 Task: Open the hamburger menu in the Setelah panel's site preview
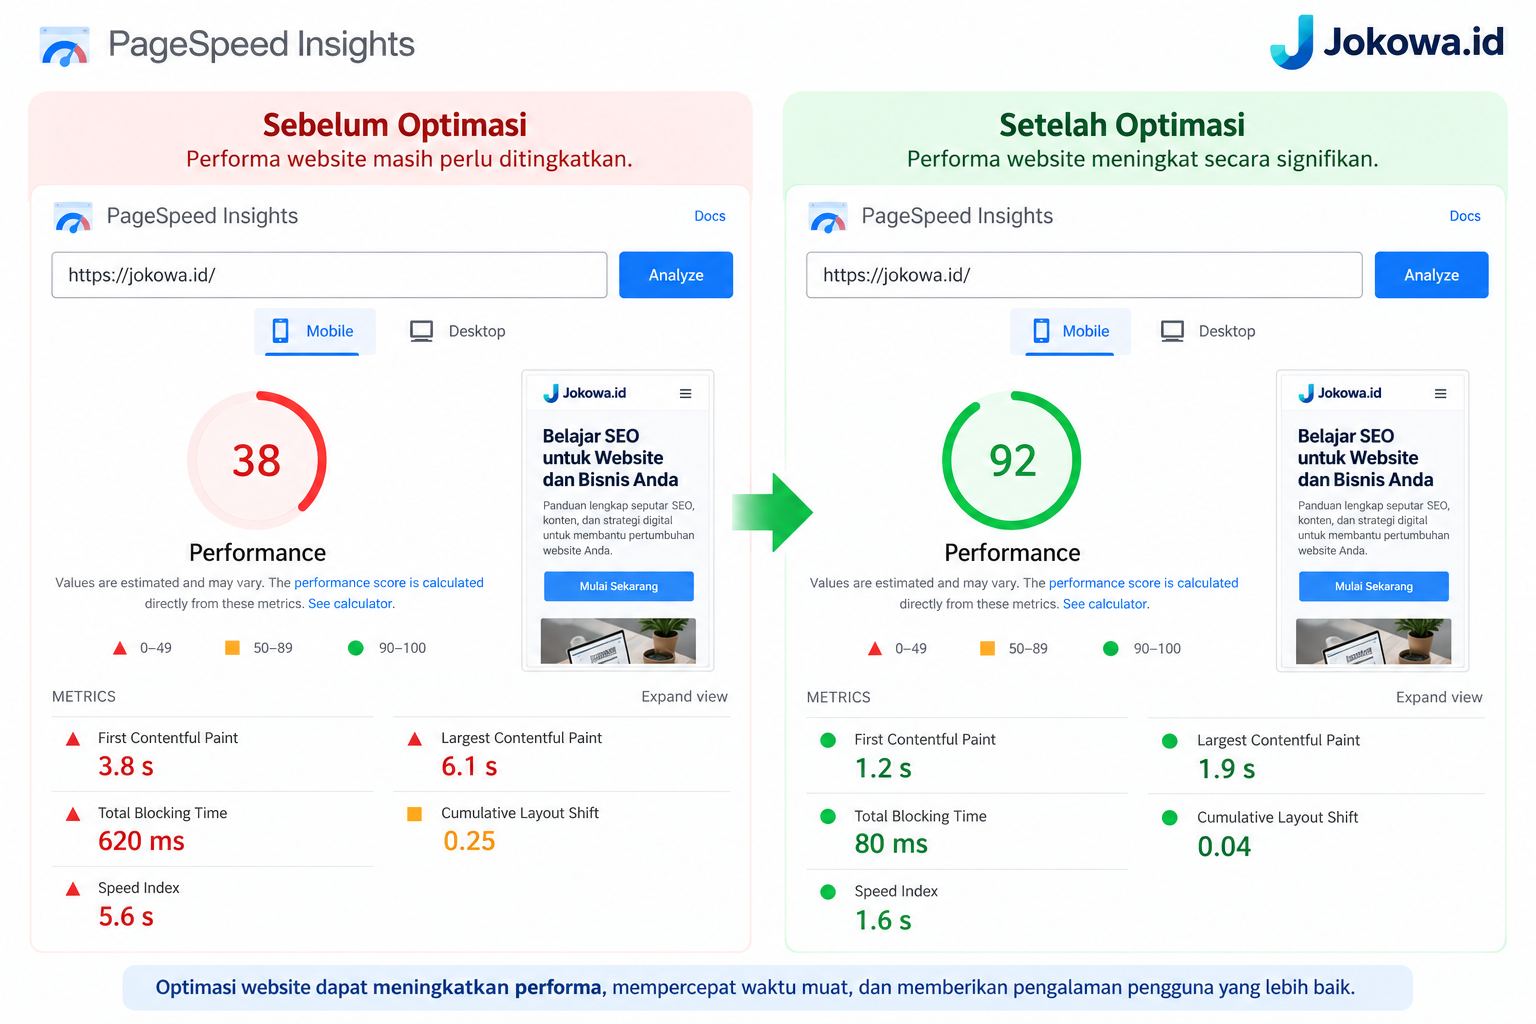(x=1441, y=394)
